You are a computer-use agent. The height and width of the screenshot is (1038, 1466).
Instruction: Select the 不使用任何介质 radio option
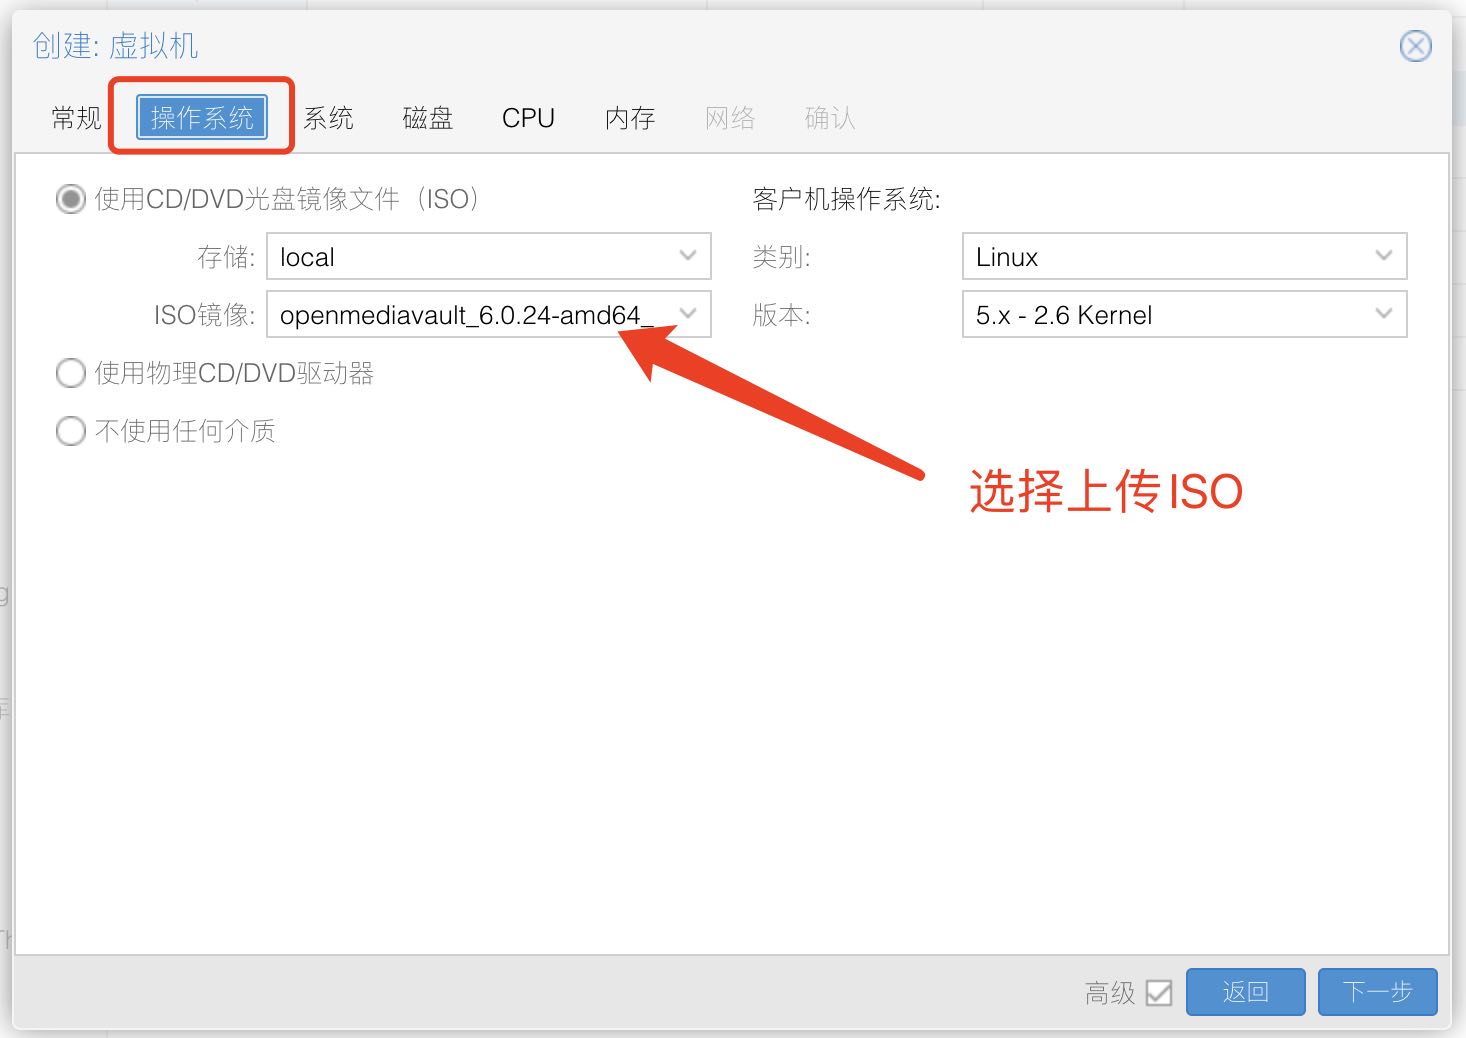[70, 431]
